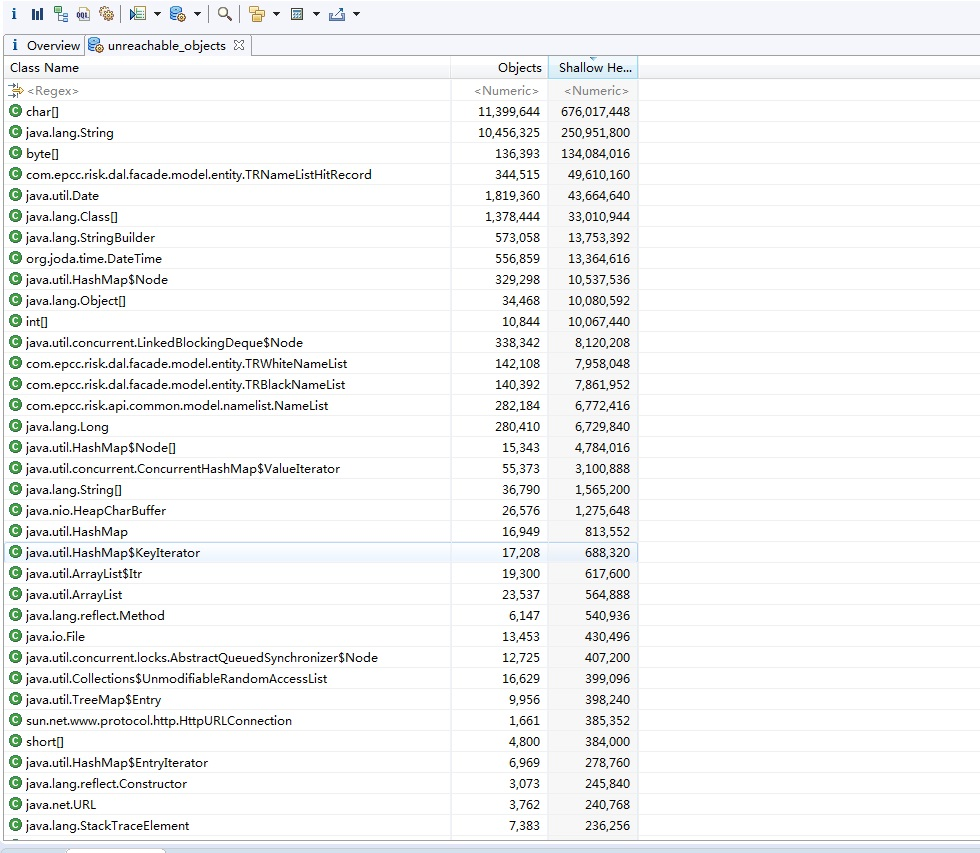
Task: Select the java.nio.HeapCharBuffer row
Action: pyautogui.click(x=321, y=511)
